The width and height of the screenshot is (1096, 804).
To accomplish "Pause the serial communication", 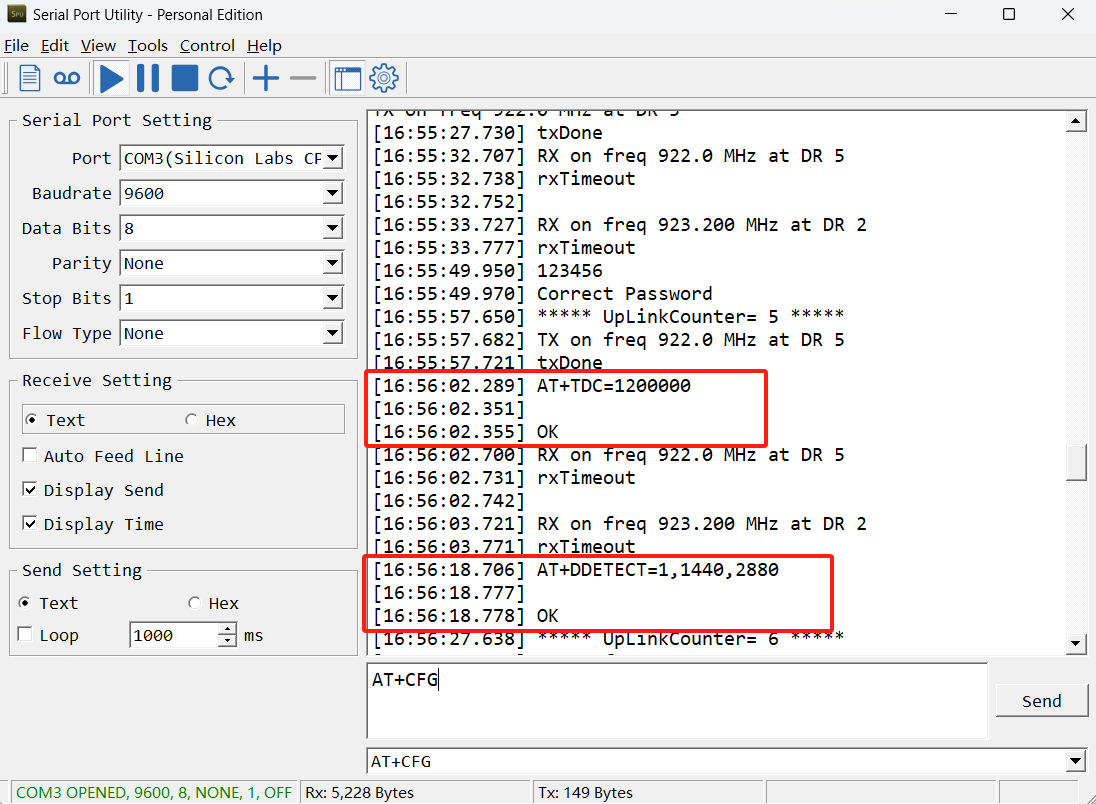I will click(x=147, y=78).
